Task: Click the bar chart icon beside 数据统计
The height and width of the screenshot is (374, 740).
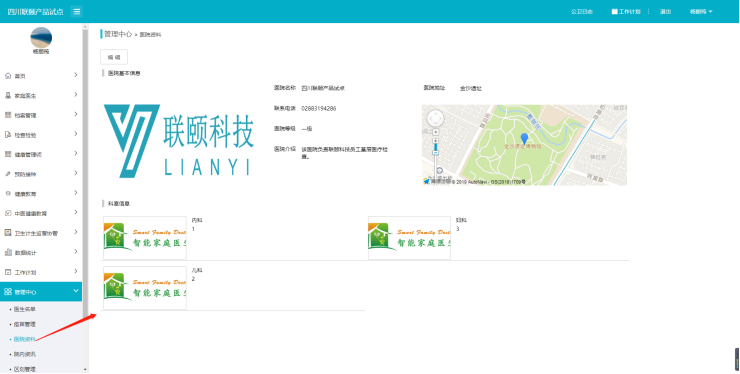Action: point(8,253)
